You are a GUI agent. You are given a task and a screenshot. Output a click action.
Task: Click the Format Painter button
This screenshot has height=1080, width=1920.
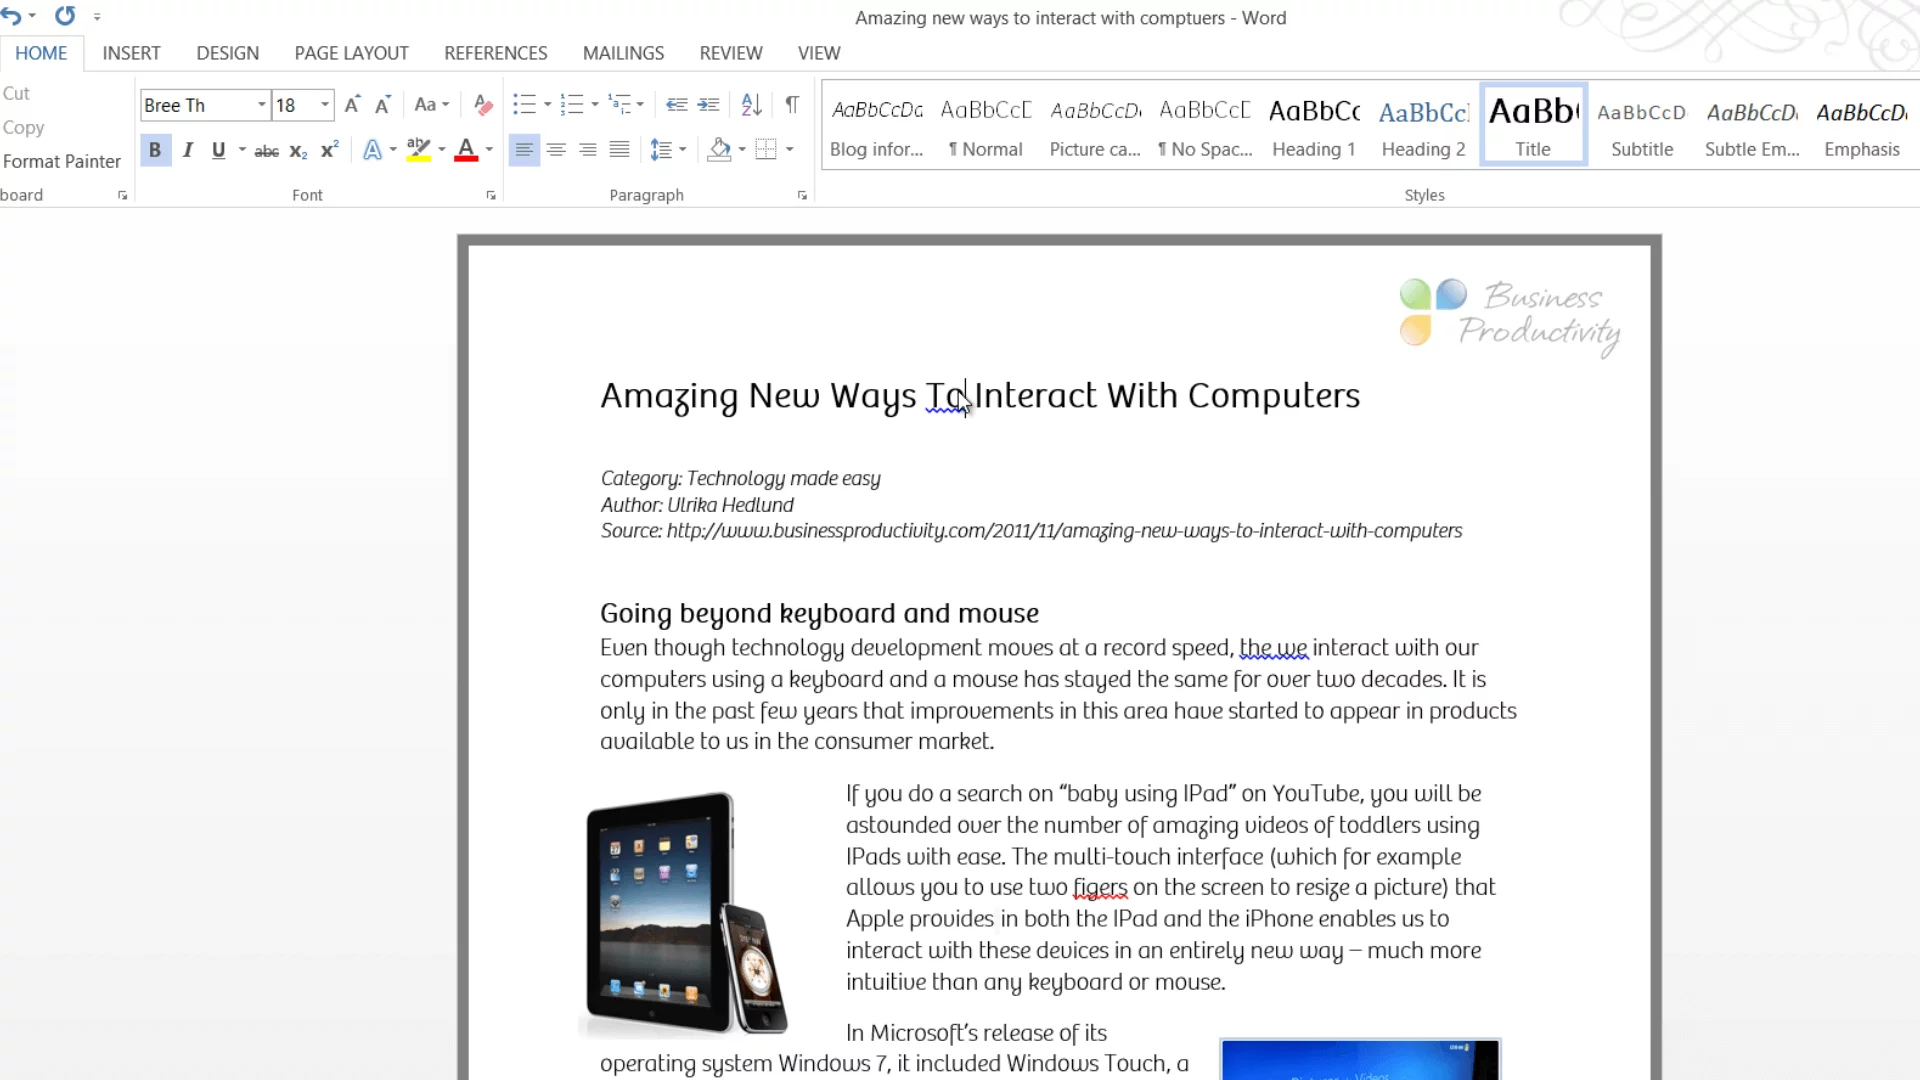coord(61,161)
